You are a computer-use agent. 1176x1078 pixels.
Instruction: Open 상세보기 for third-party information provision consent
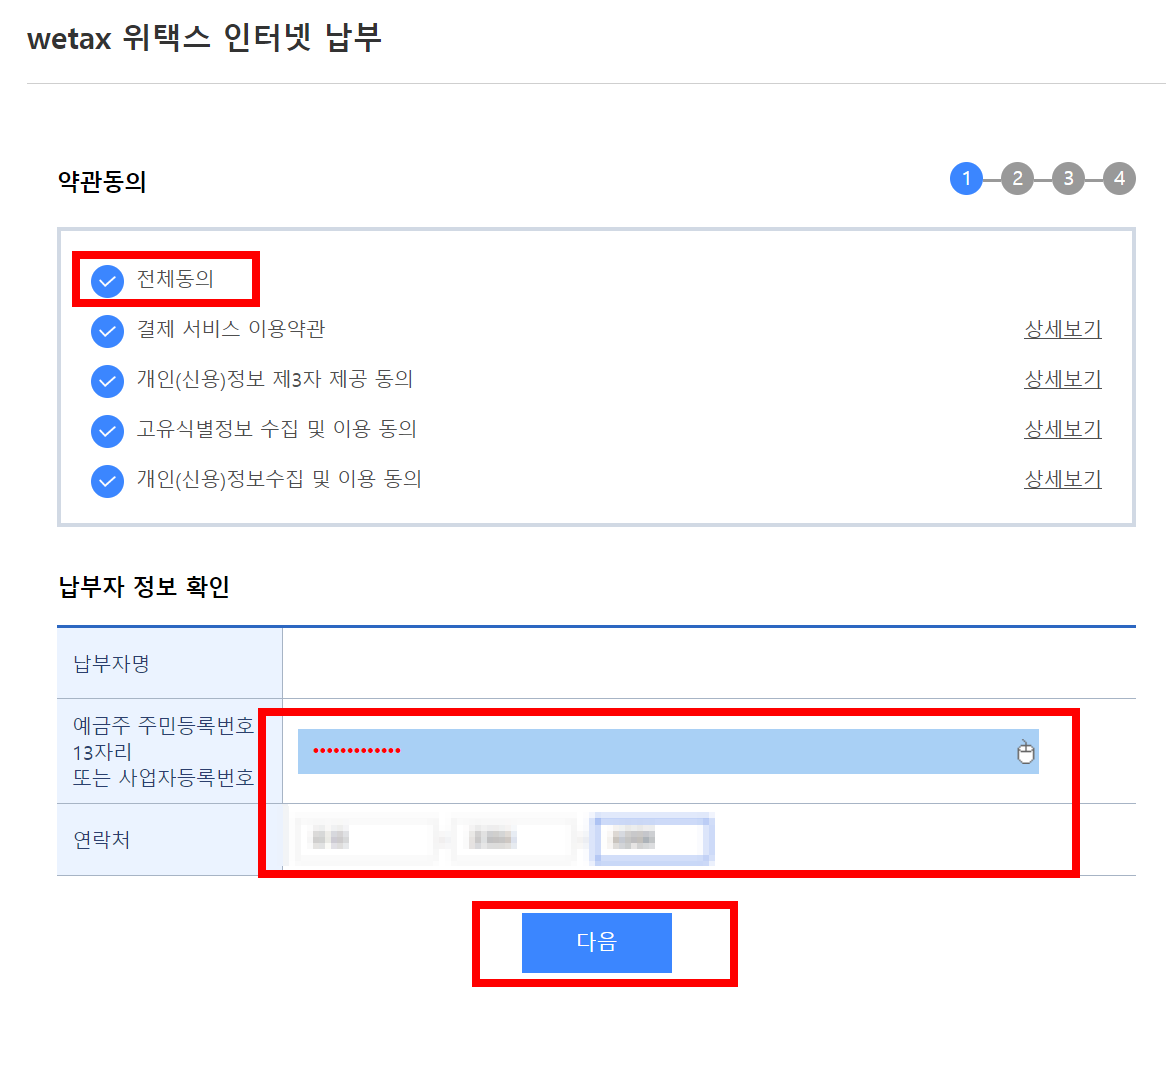1062,379
